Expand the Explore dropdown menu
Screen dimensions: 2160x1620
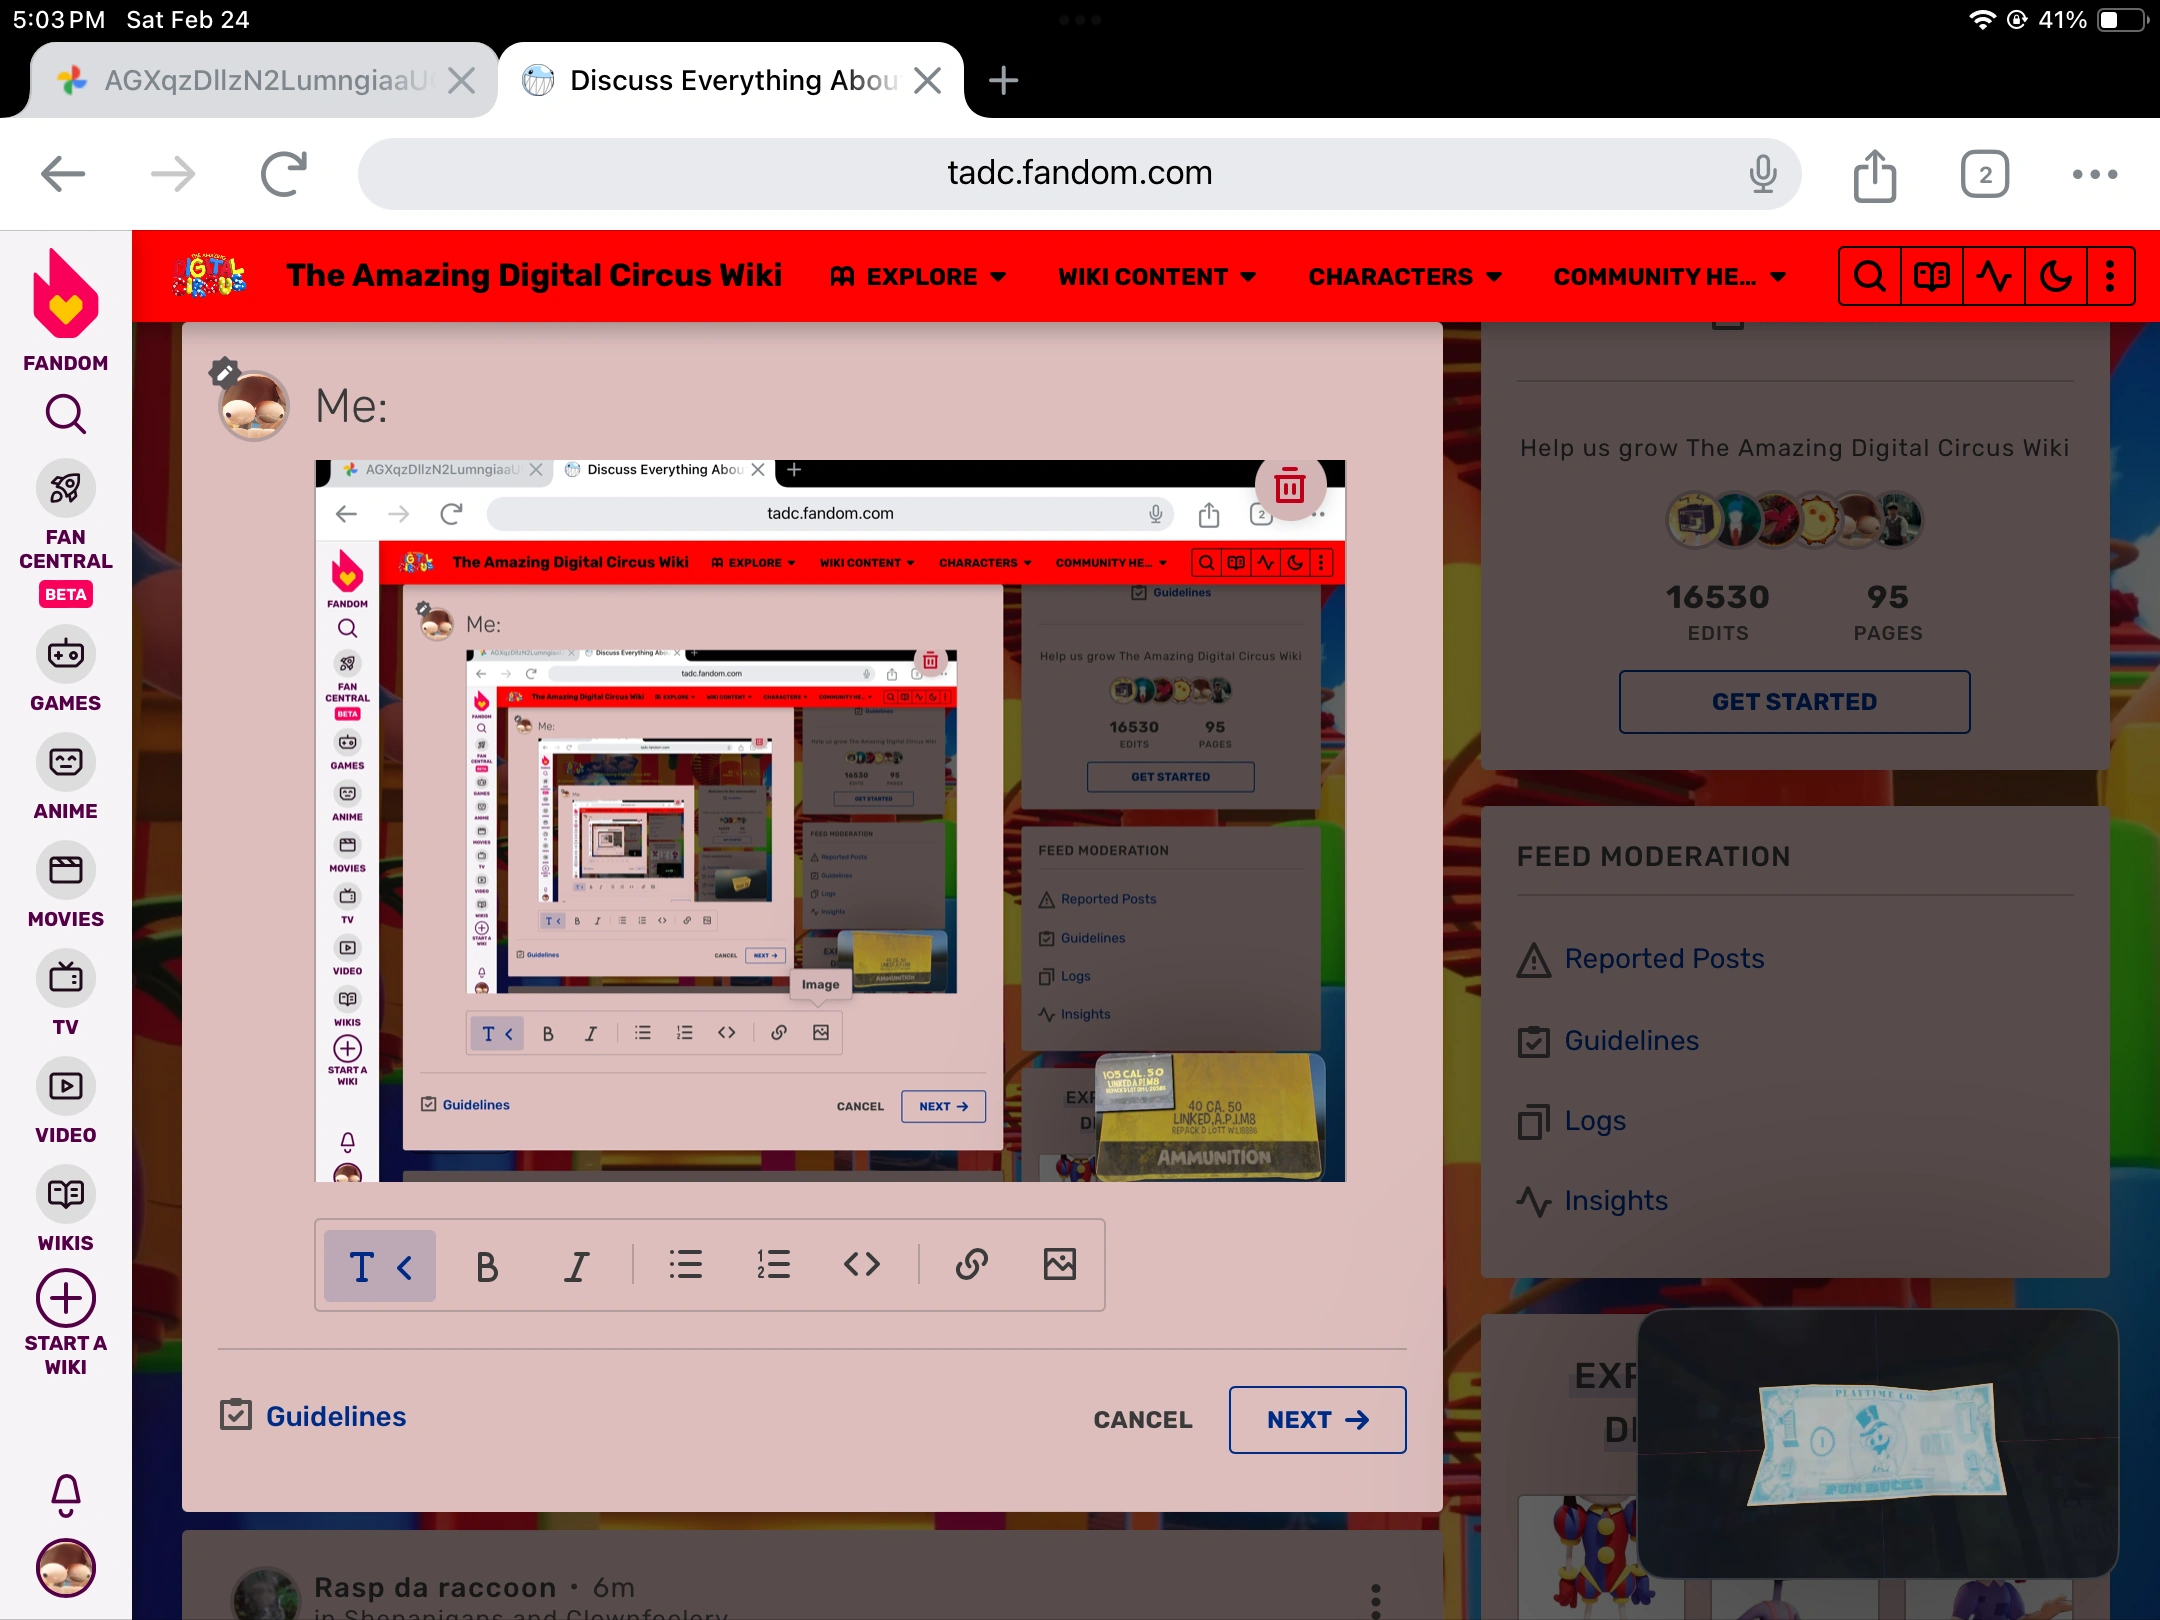[x=919, y=277]
